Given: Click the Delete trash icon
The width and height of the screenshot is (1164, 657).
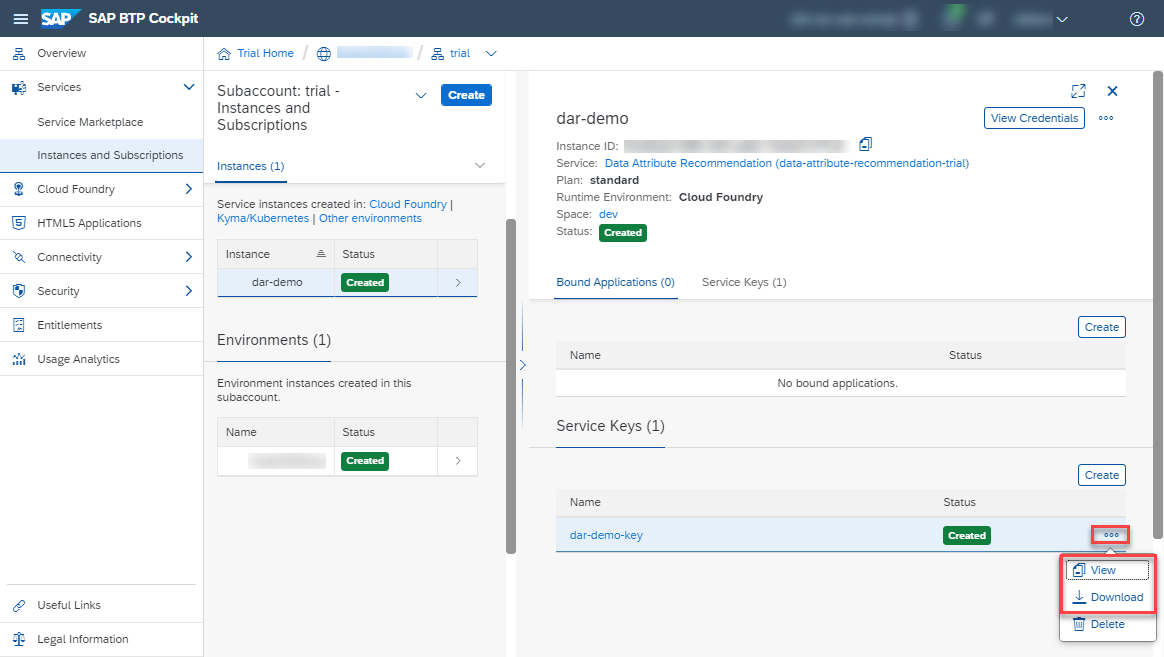Looking at the screenshot, I should pyautogui.click(x=1079, y=624).
